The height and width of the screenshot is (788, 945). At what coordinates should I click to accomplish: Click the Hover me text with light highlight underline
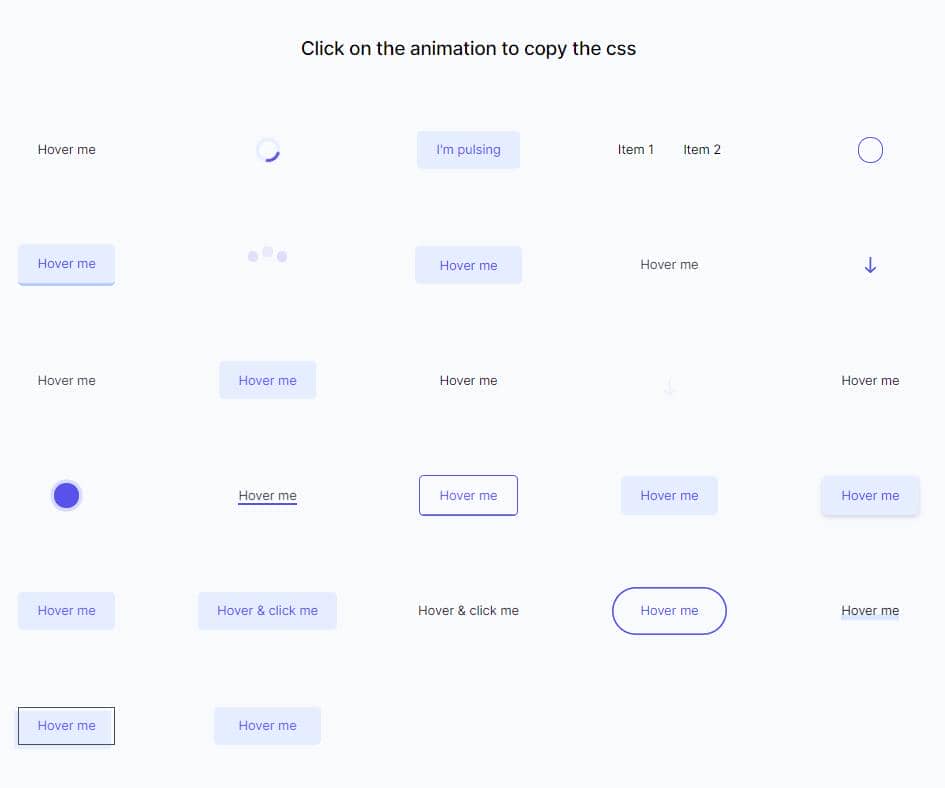tap(870, 610)
